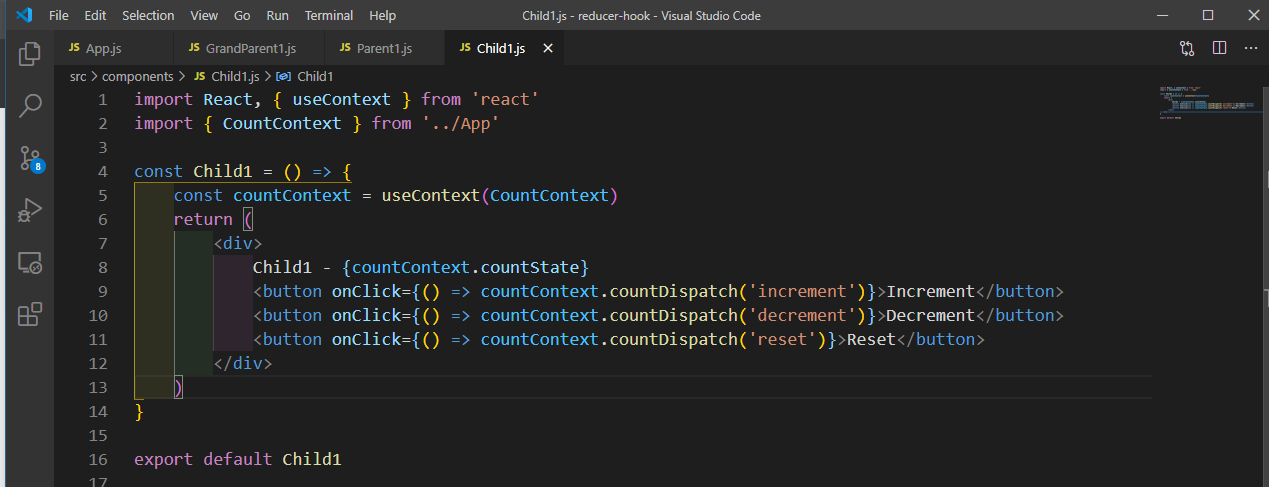Viewport: 1269px width, 487px height.
Task: Click 'countContext' variable on line 5
Action: coord(292,196)
